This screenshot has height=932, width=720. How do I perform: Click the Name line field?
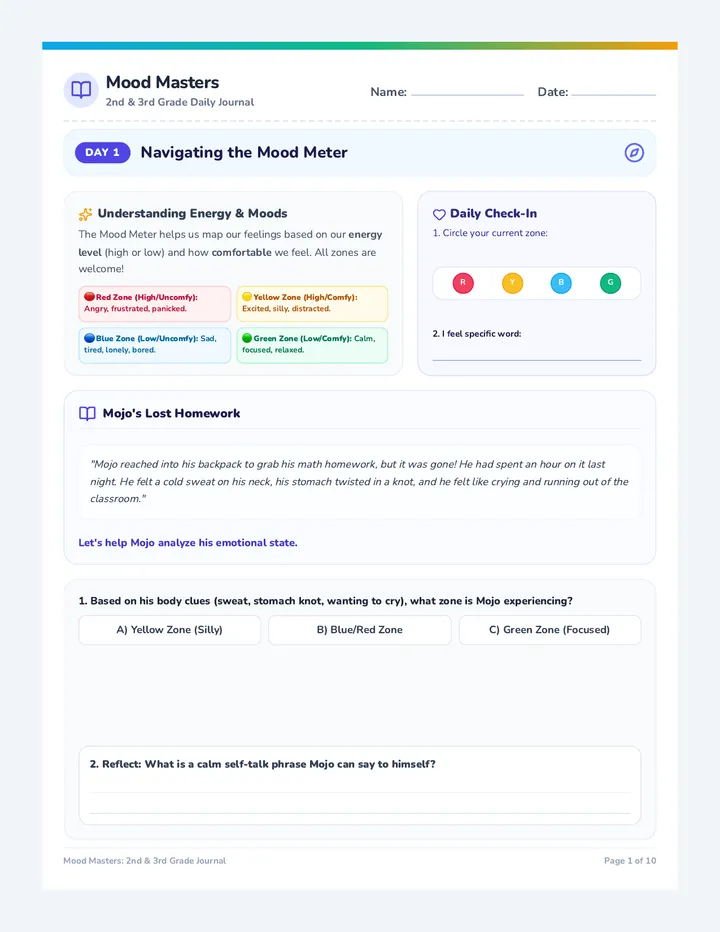(x=467, y=92)
